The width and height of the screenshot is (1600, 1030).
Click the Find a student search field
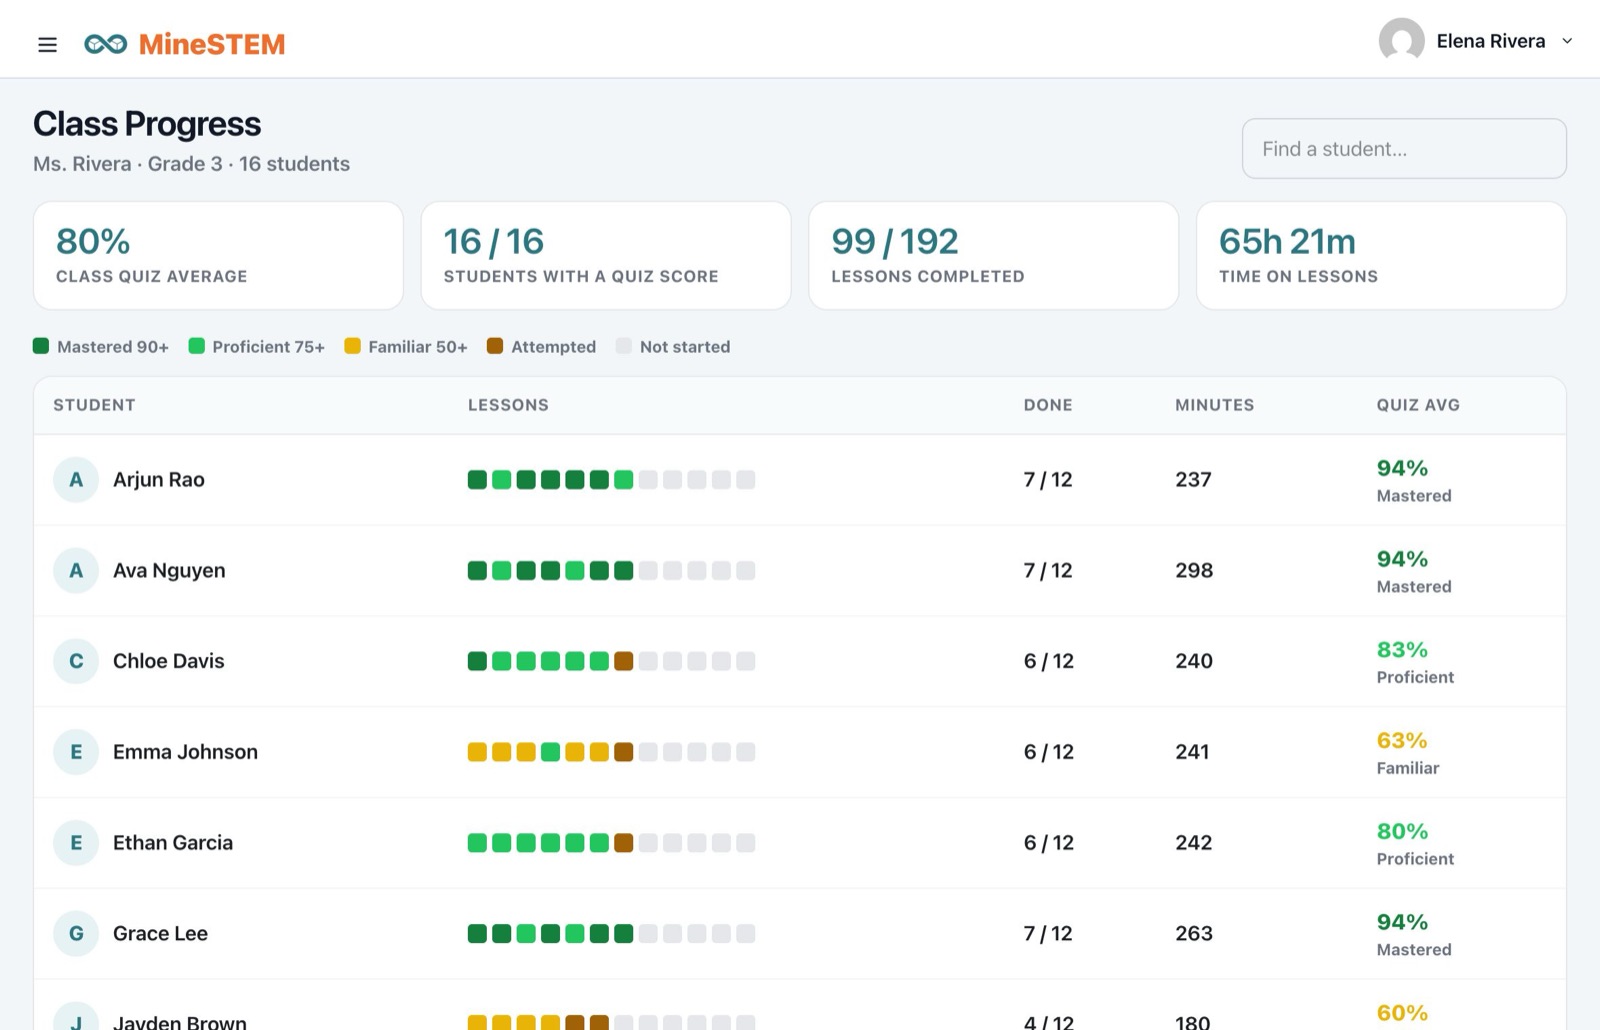point(1404,149)
